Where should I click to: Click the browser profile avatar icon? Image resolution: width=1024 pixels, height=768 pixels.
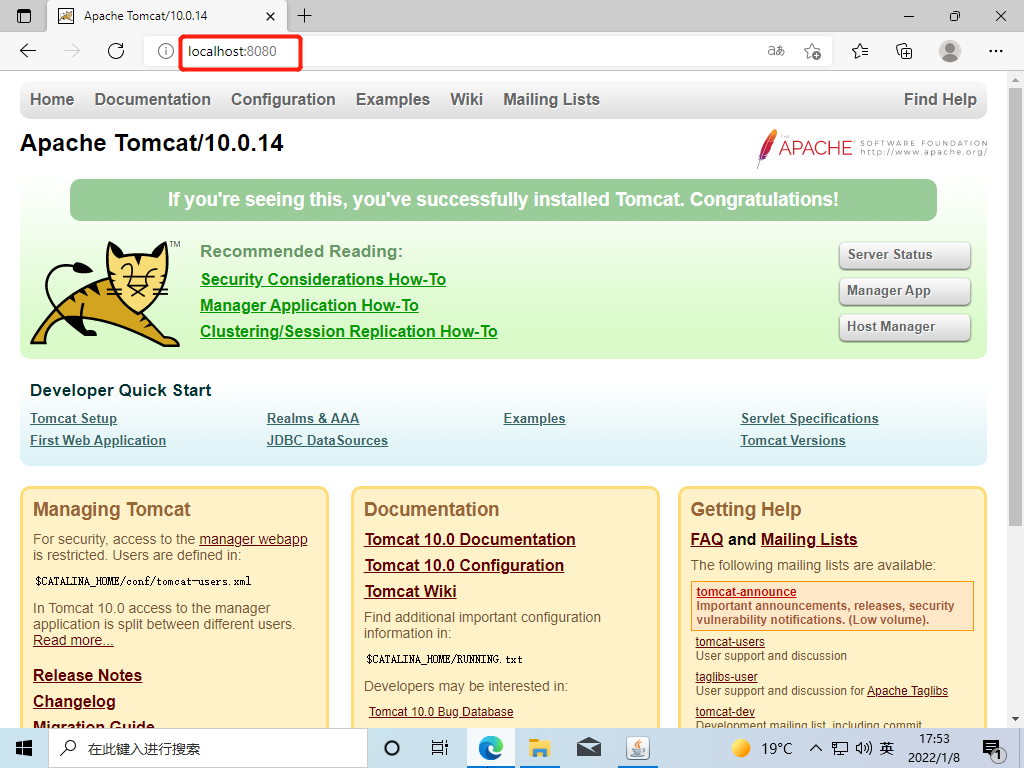click(x=949, y=51)
